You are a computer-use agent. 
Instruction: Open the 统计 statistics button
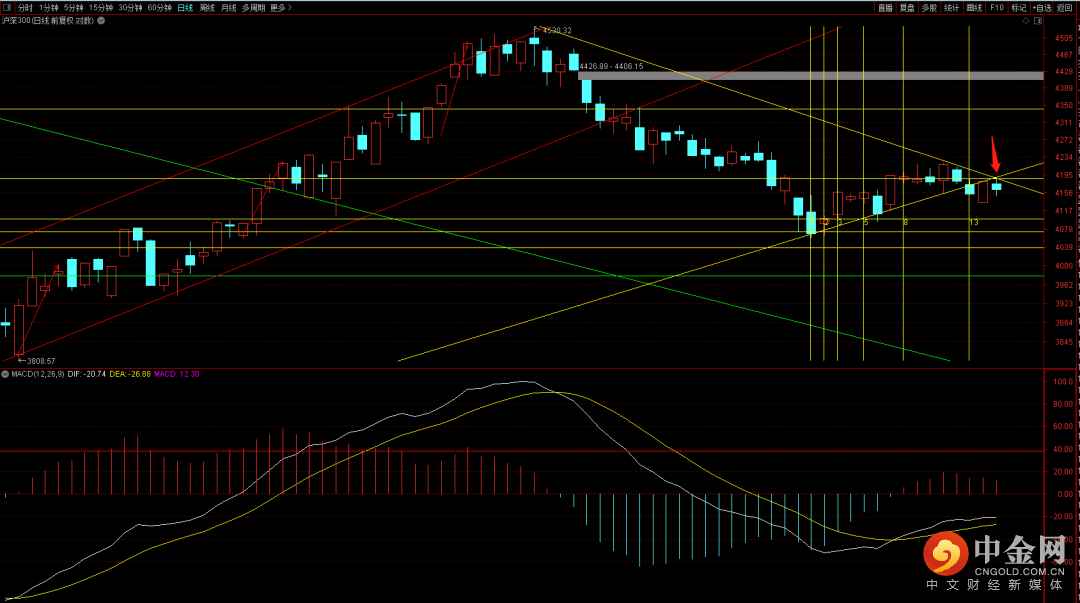[x=951, y=8]
